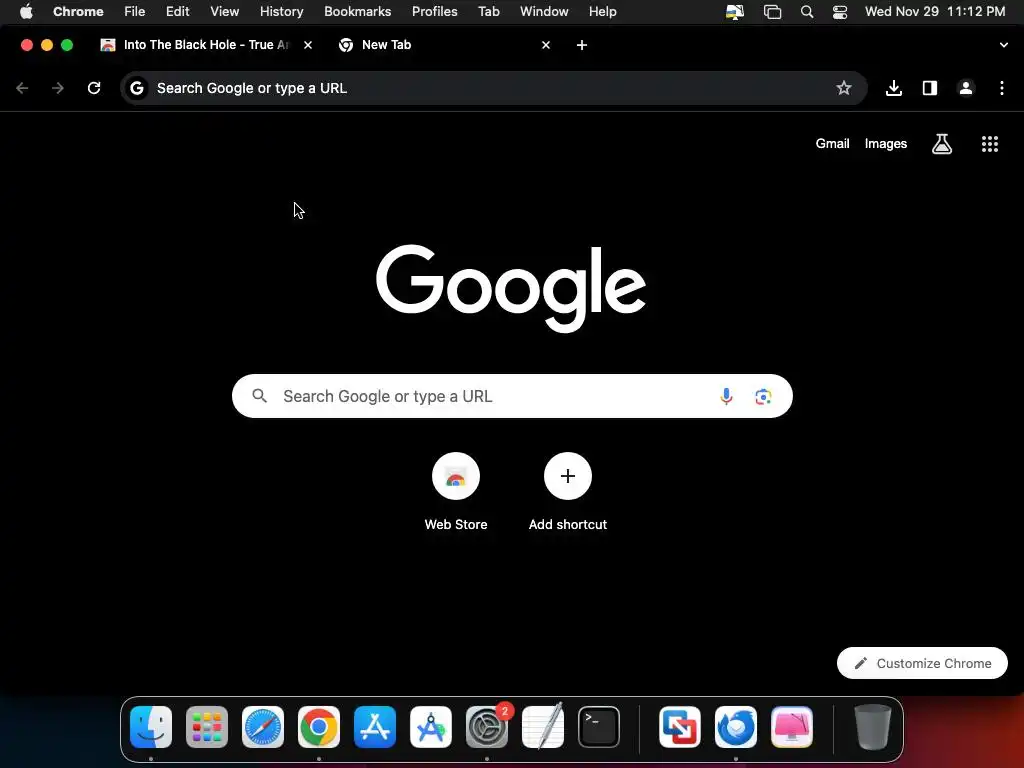Open the Window menu
The image size is (1024, 768).
[544, 12]
